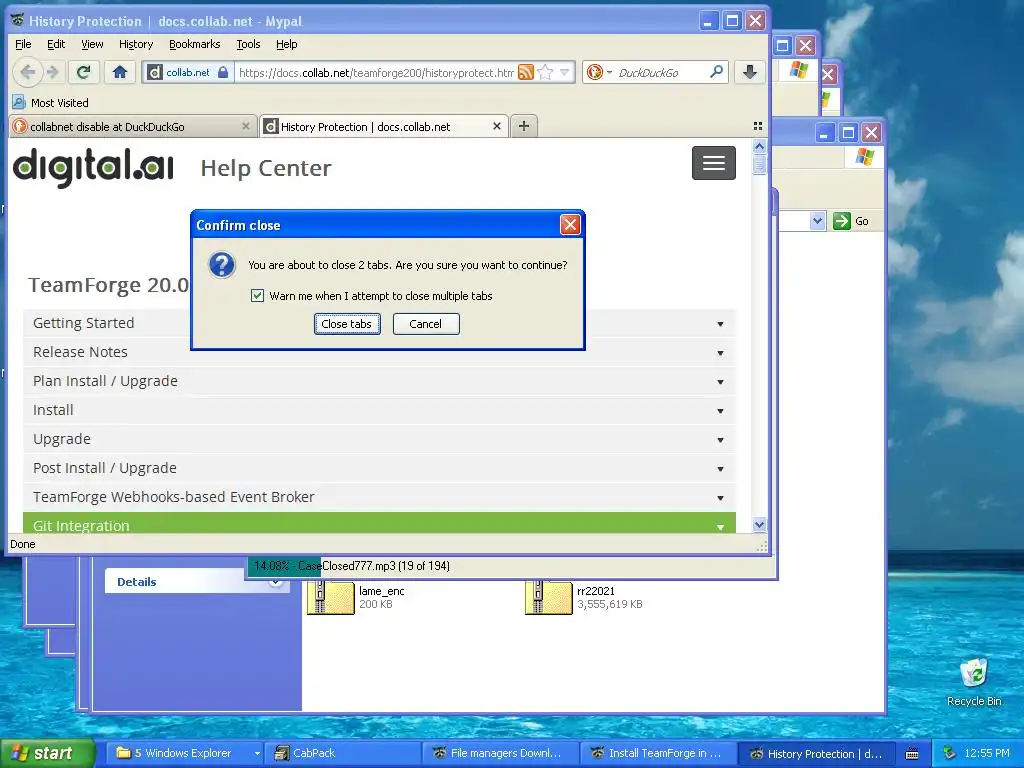Click the URL address field
Image resolution: width=1024 pixels, height=768 pixels.
coord(376,72)
